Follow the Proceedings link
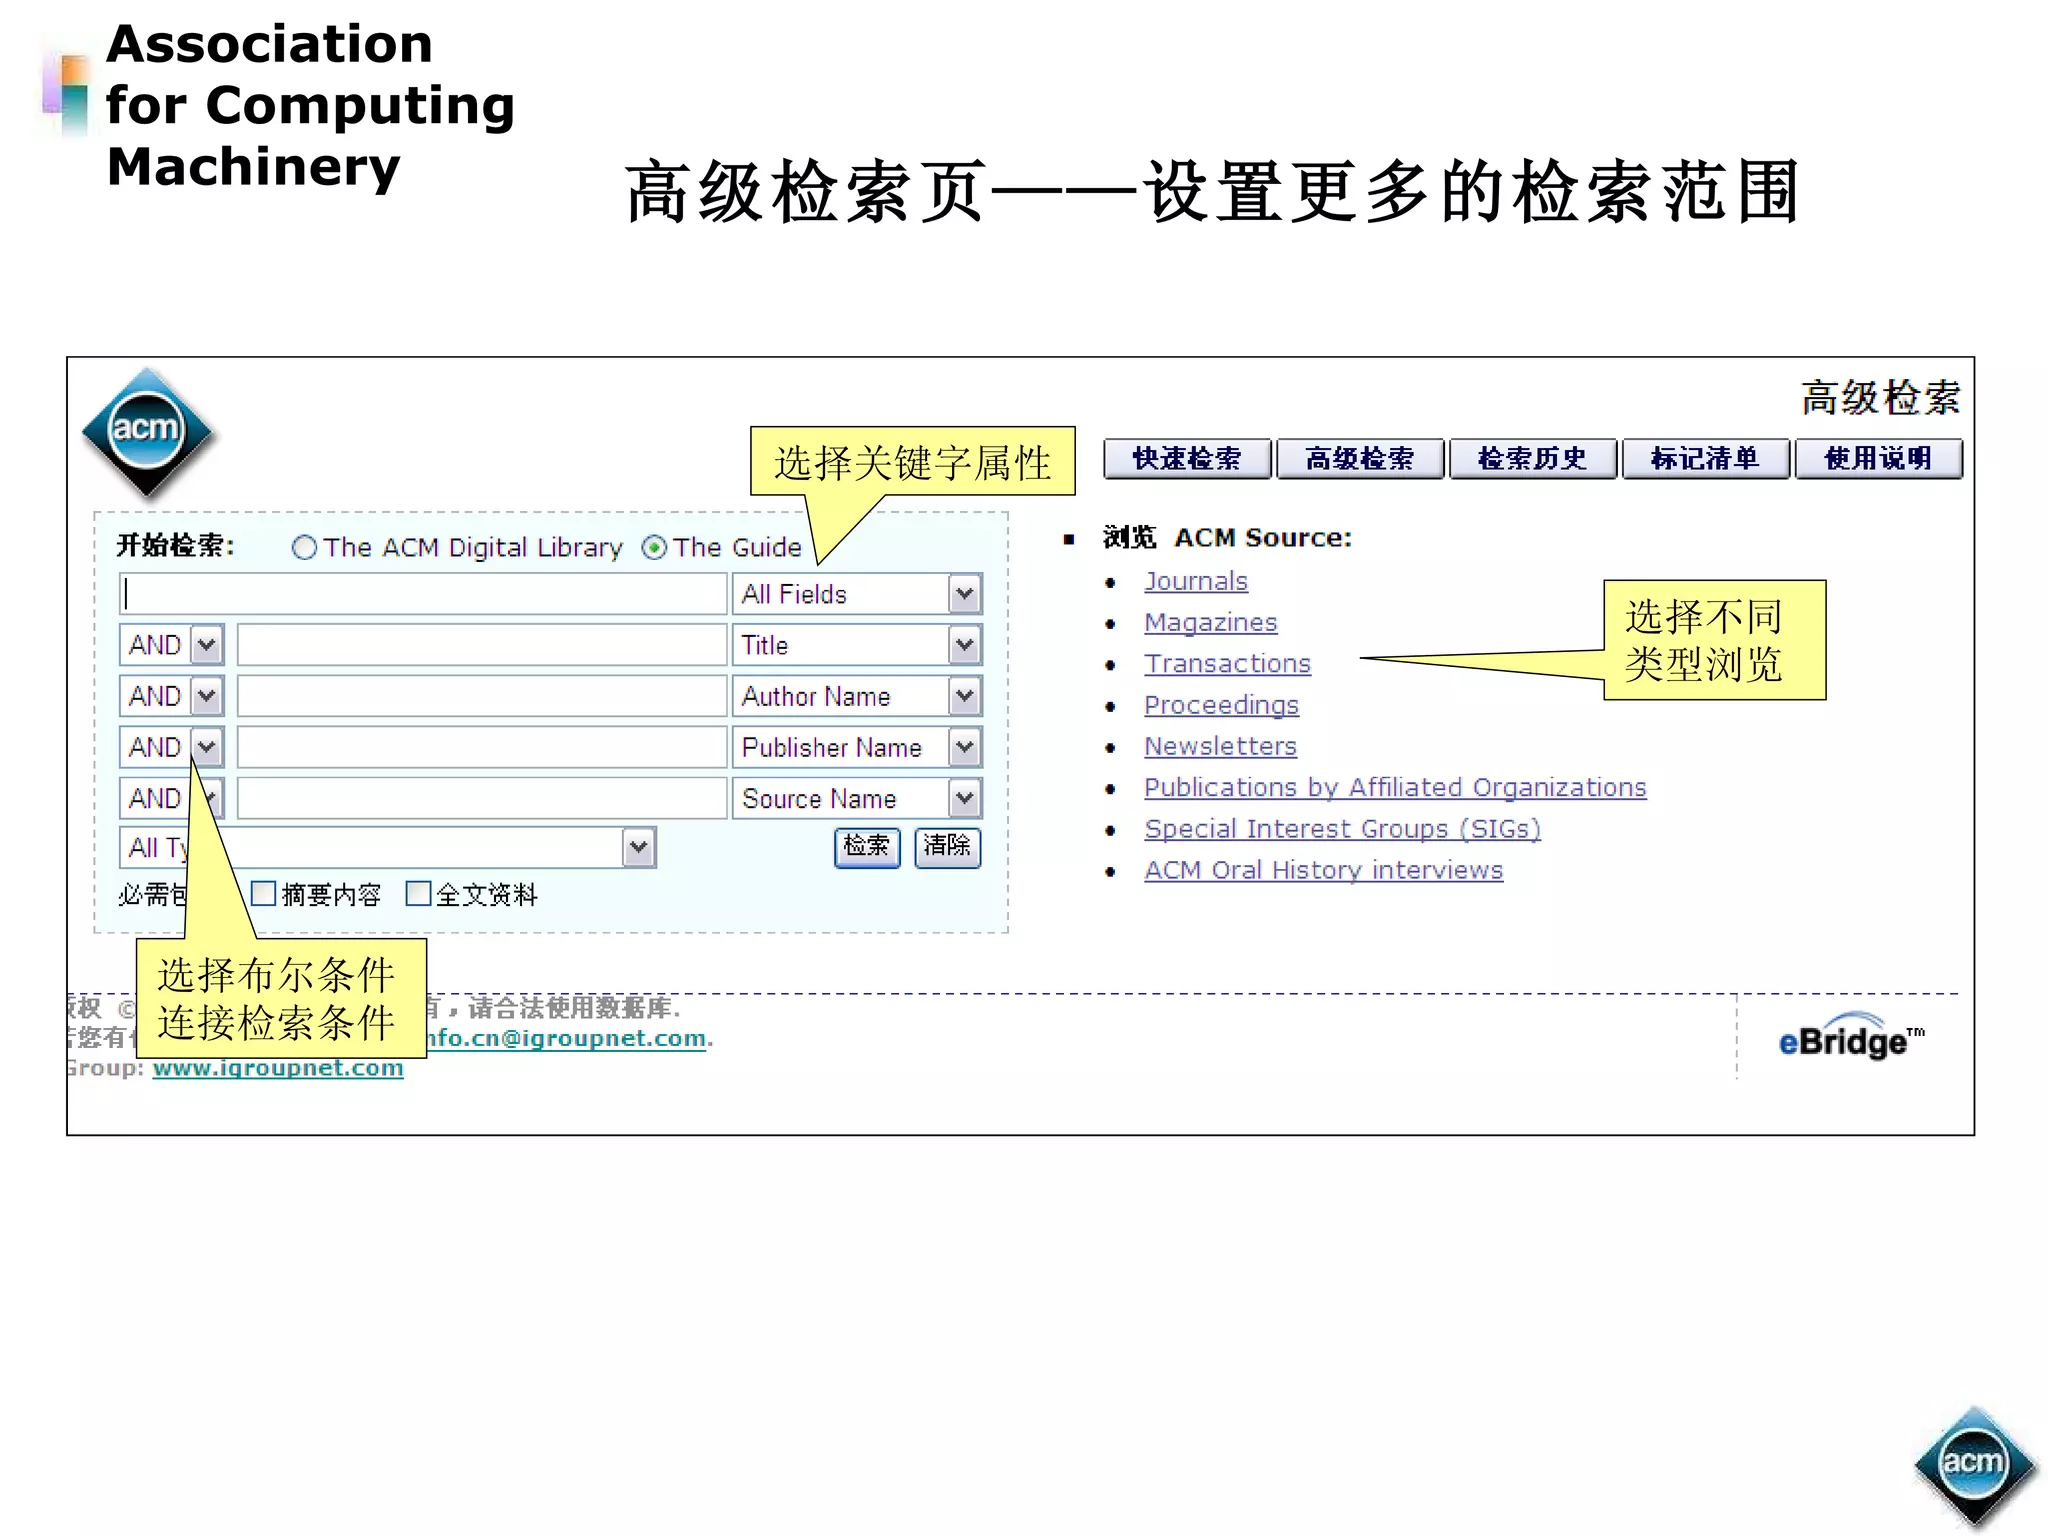2048x1536 pixels. click(x=1220, y=705)
